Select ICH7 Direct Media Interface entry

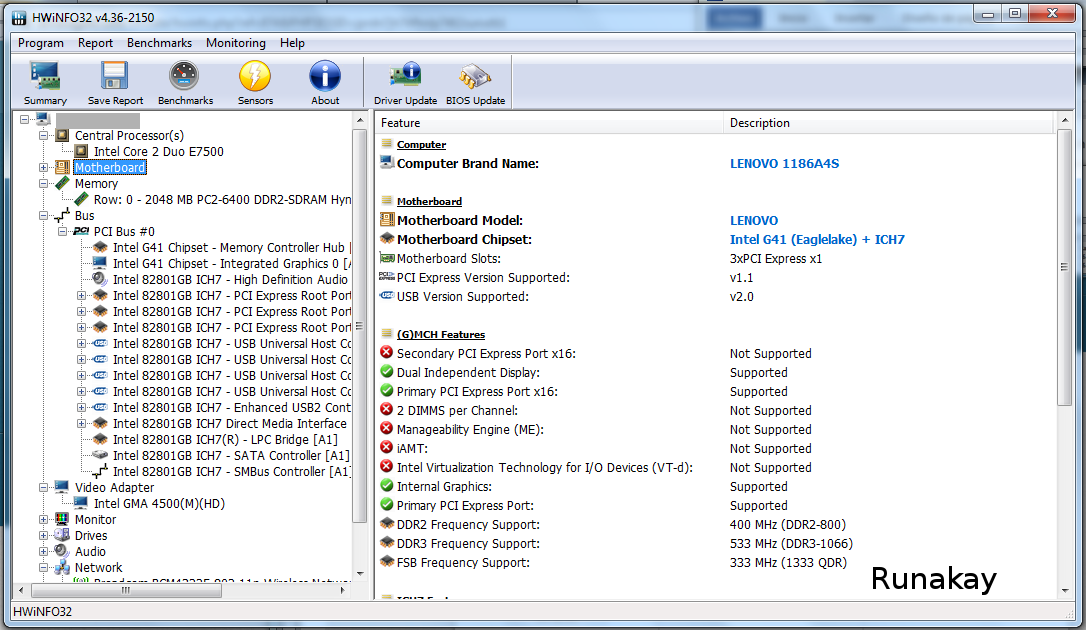tap(229, 423)
